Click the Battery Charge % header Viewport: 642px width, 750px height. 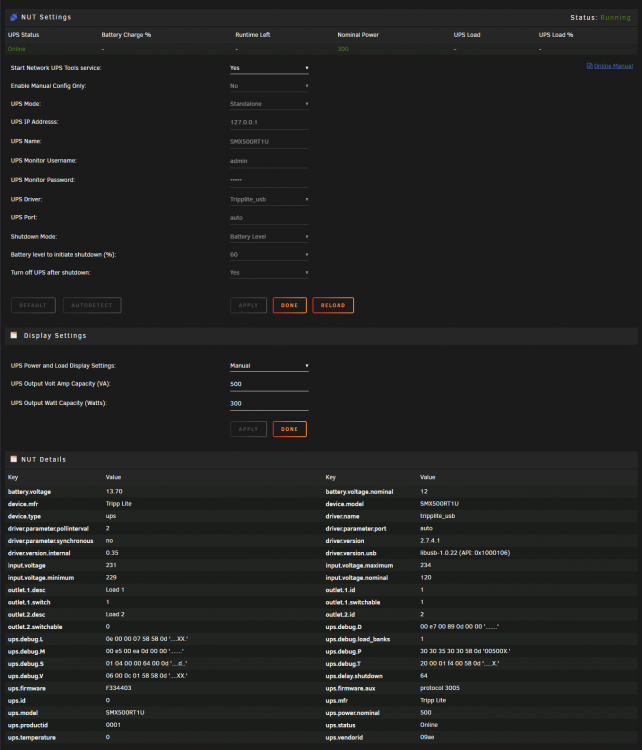[126, 35]
